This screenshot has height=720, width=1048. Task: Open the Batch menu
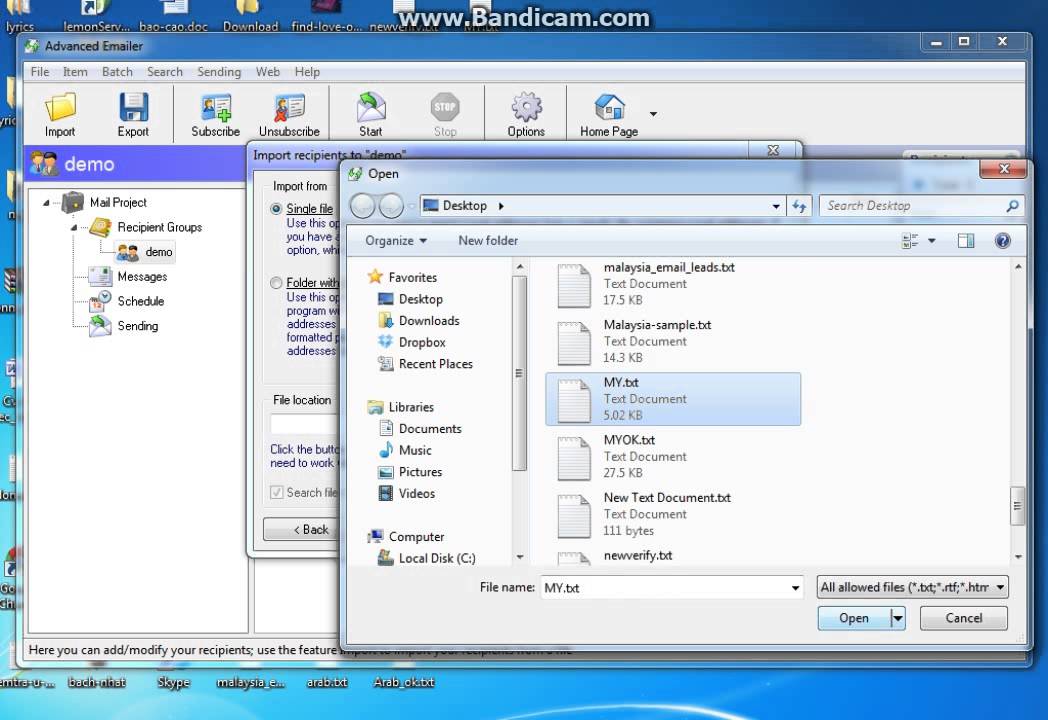117,72
